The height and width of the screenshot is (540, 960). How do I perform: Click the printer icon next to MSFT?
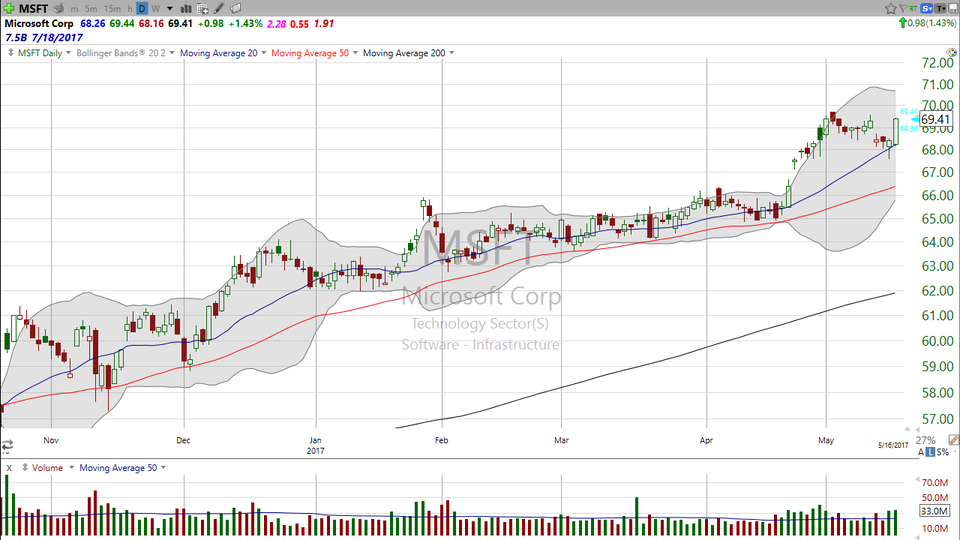[x=59, y=9]
